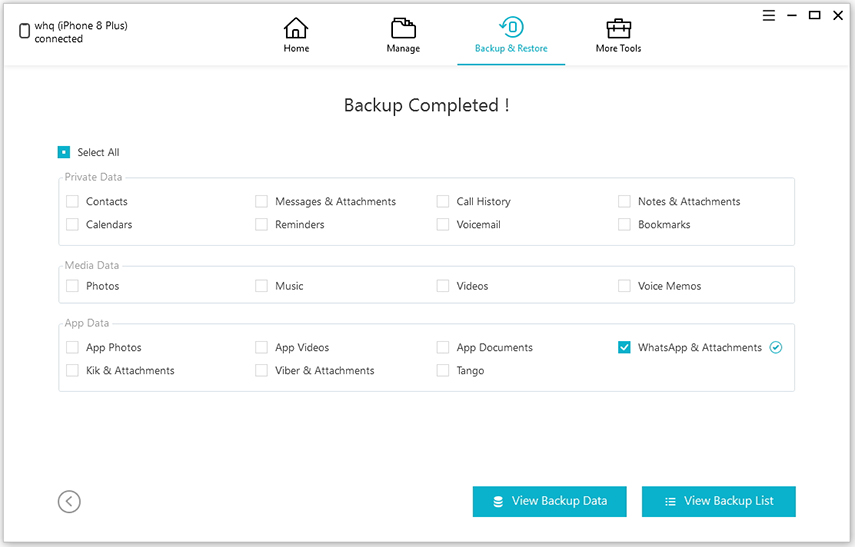Click the 'Media Data' group label
The height and width of the screenshot is (547, 855).
[x=92, y=265]
